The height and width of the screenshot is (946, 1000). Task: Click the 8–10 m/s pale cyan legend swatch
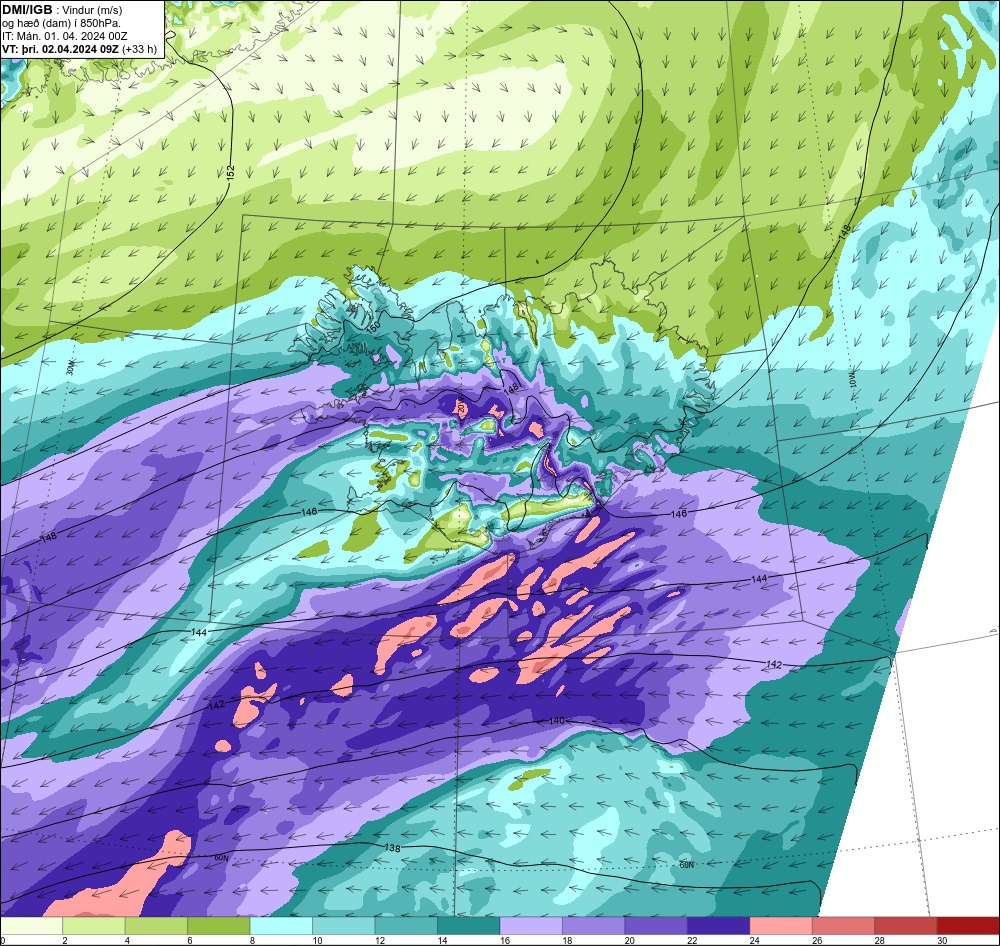pos(281,926)
